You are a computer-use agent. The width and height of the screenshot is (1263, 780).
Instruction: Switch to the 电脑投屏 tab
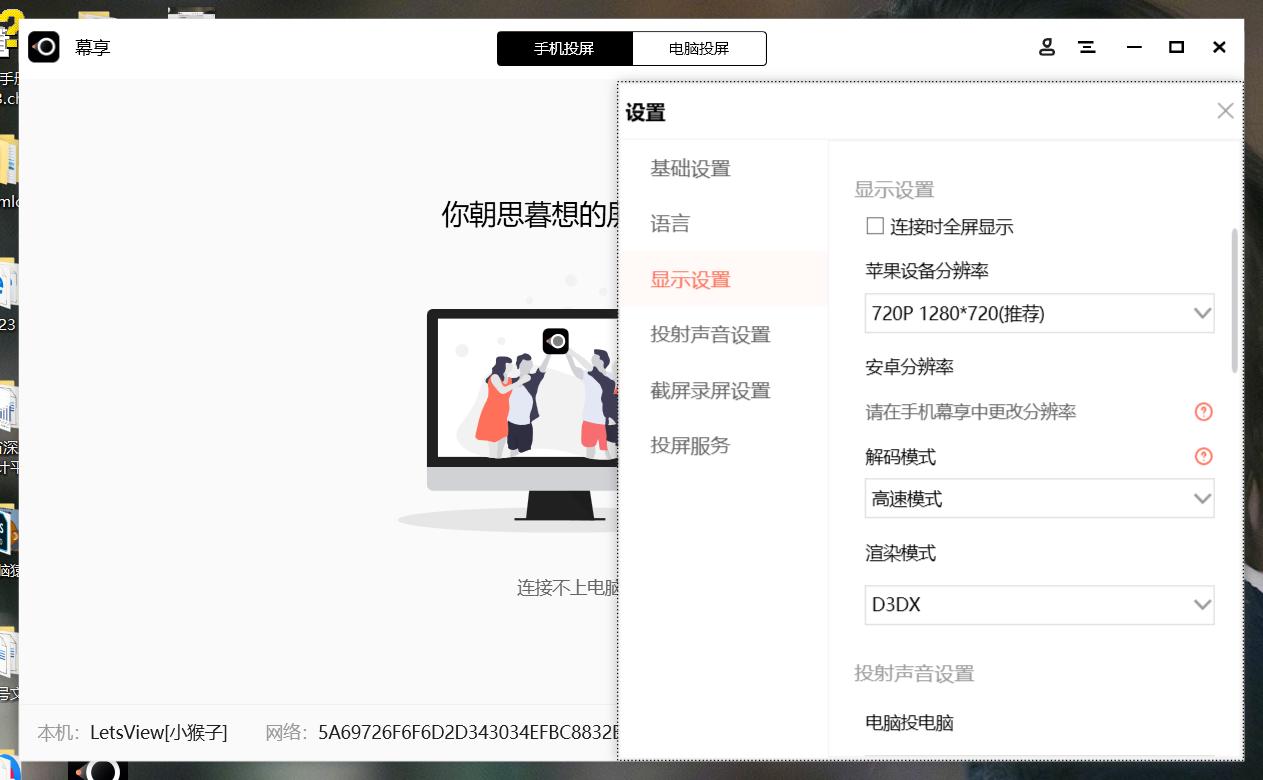700,48
